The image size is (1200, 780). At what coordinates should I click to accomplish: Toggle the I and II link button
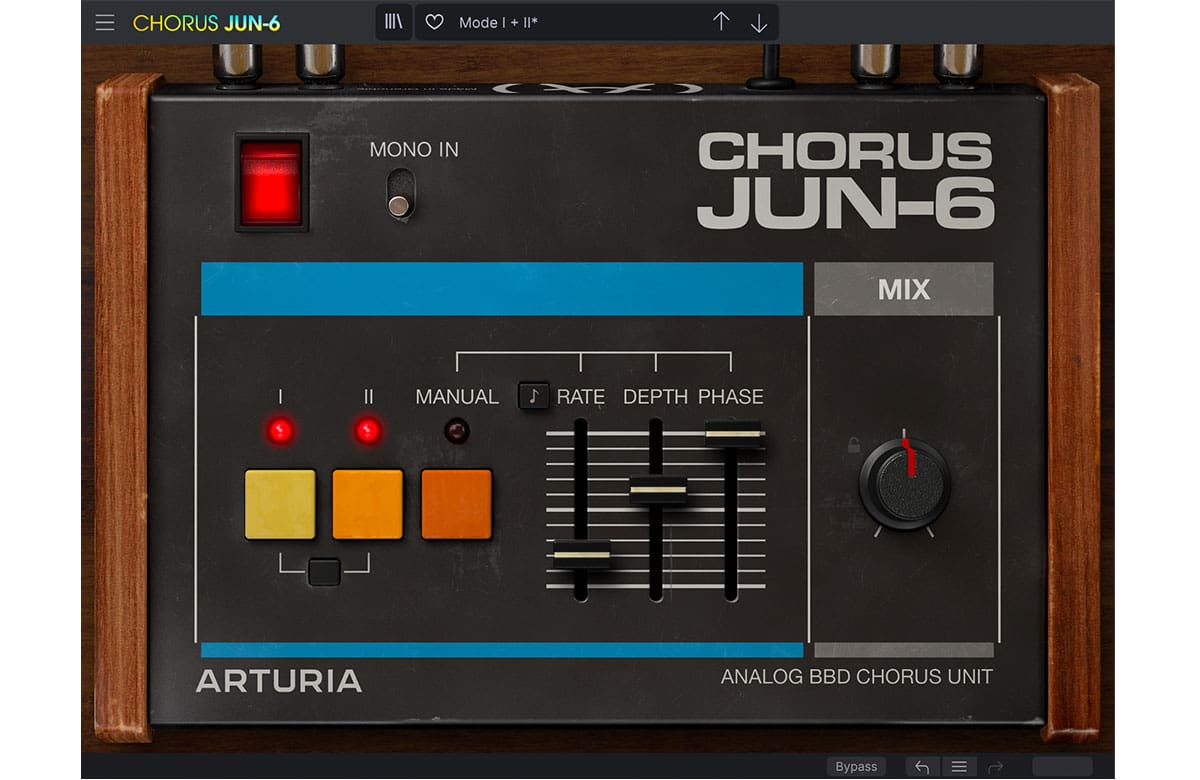[x=324, y=572]
